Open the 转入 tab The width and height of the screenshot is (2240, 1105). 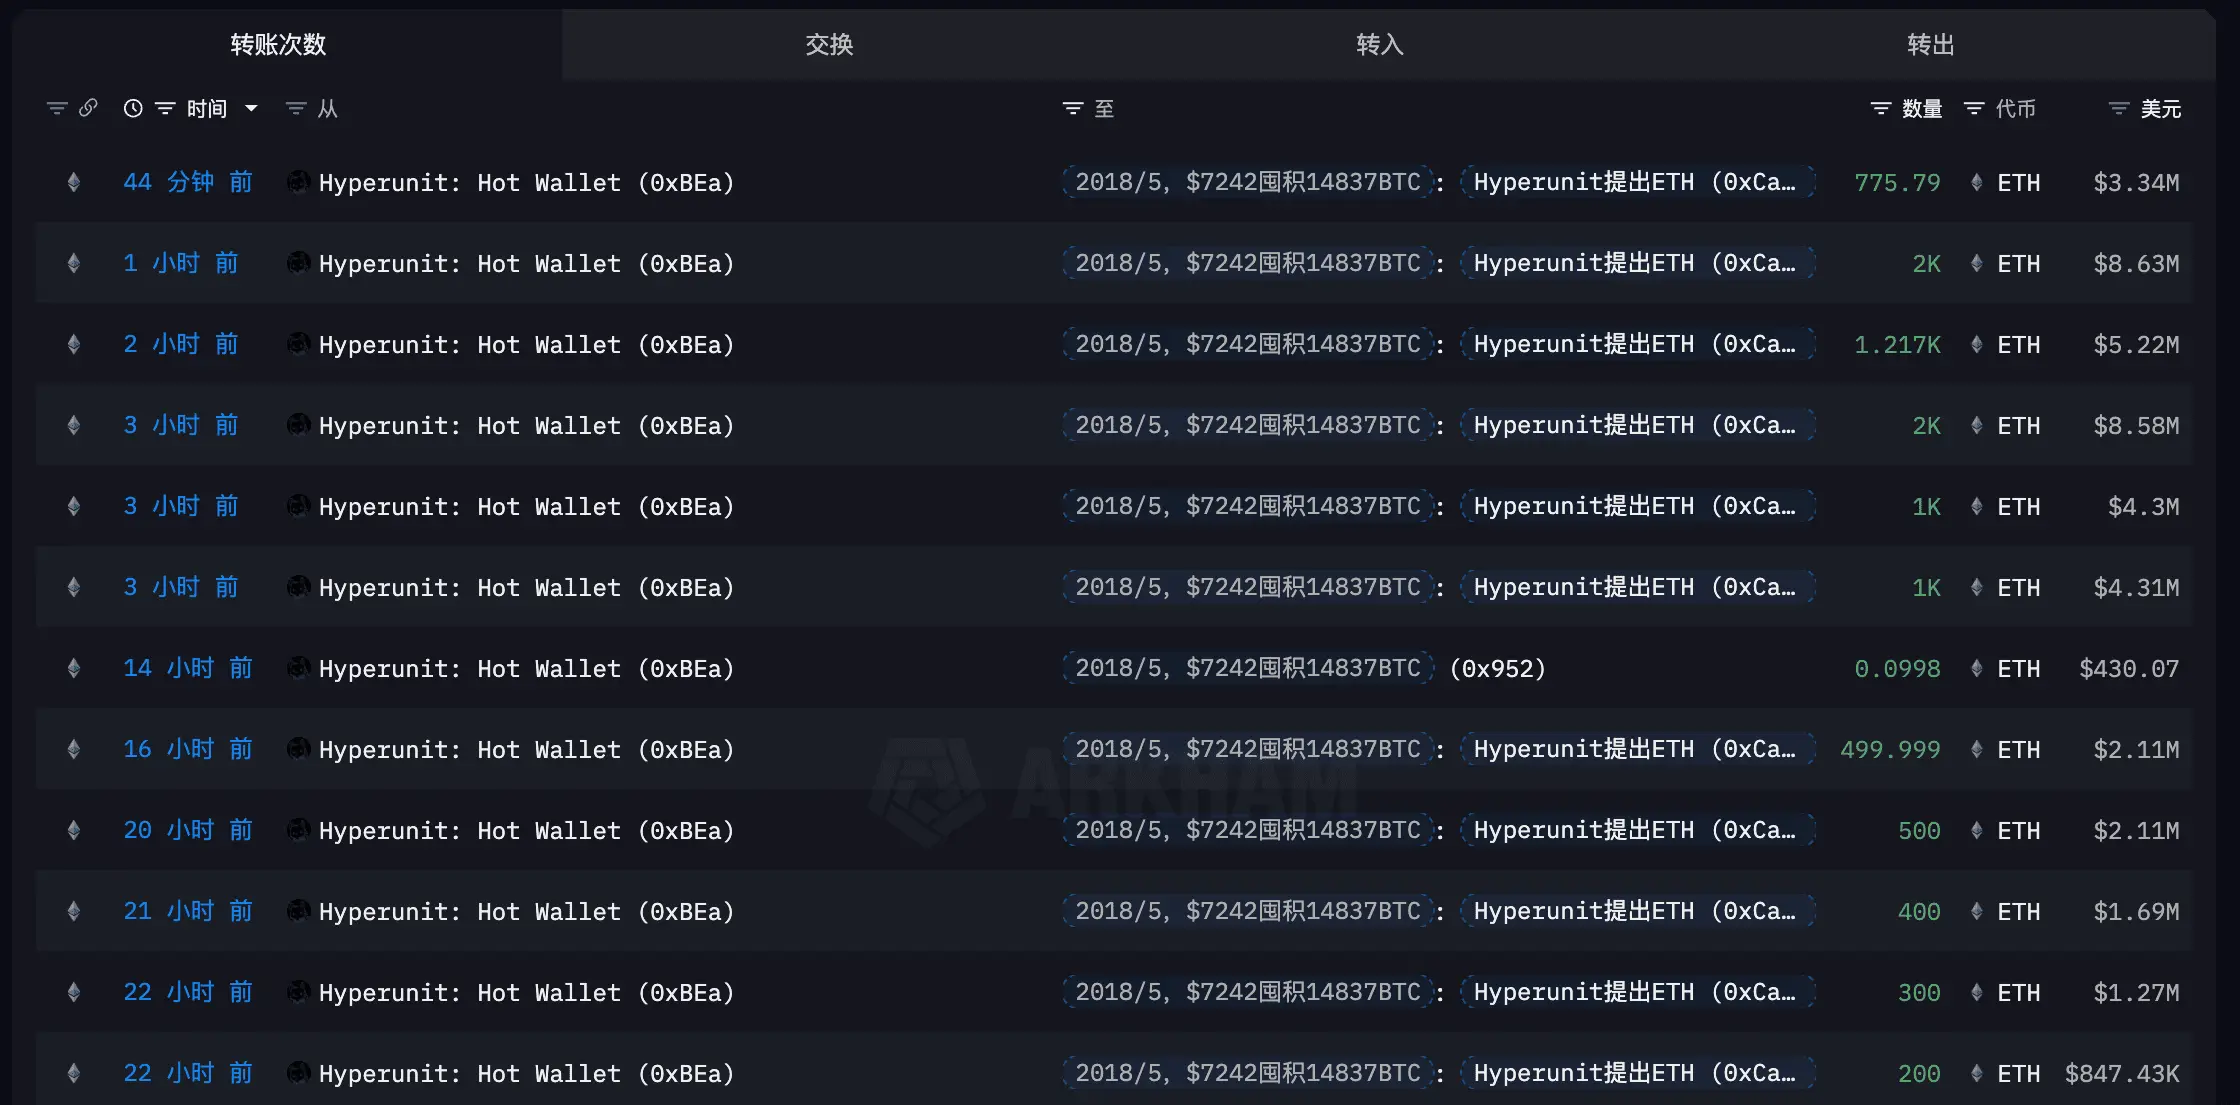(x=1380, y=45)
